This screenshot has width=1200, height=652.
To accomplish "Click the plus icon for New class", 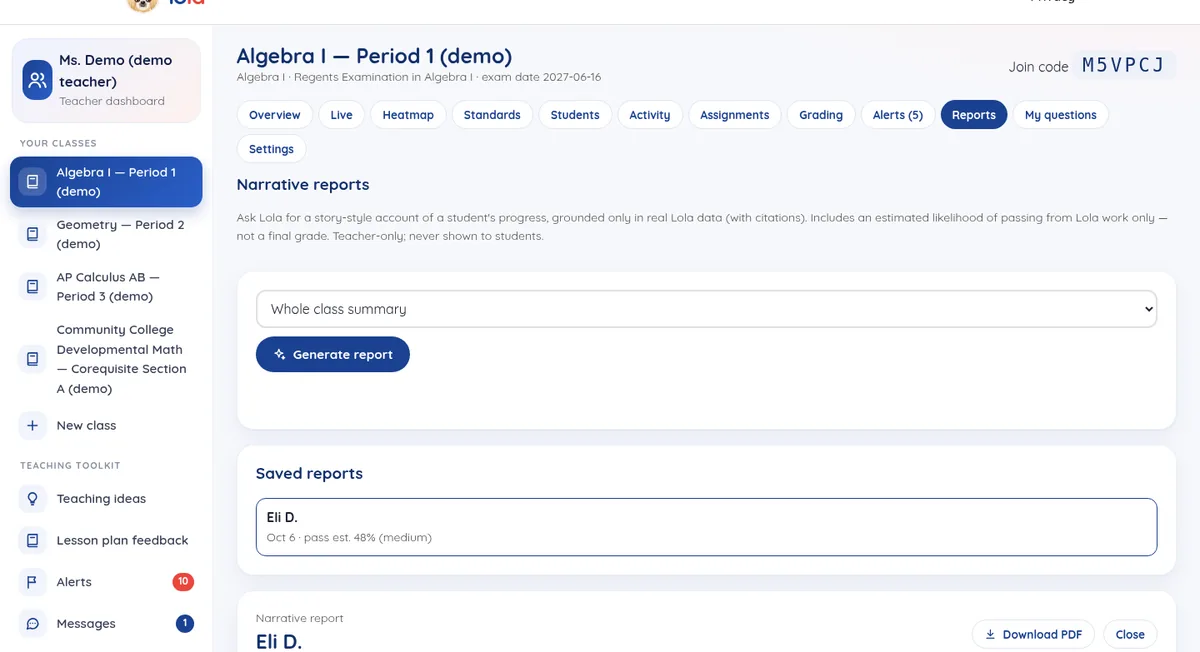I will pyautogui.click(x=32, y=426).
